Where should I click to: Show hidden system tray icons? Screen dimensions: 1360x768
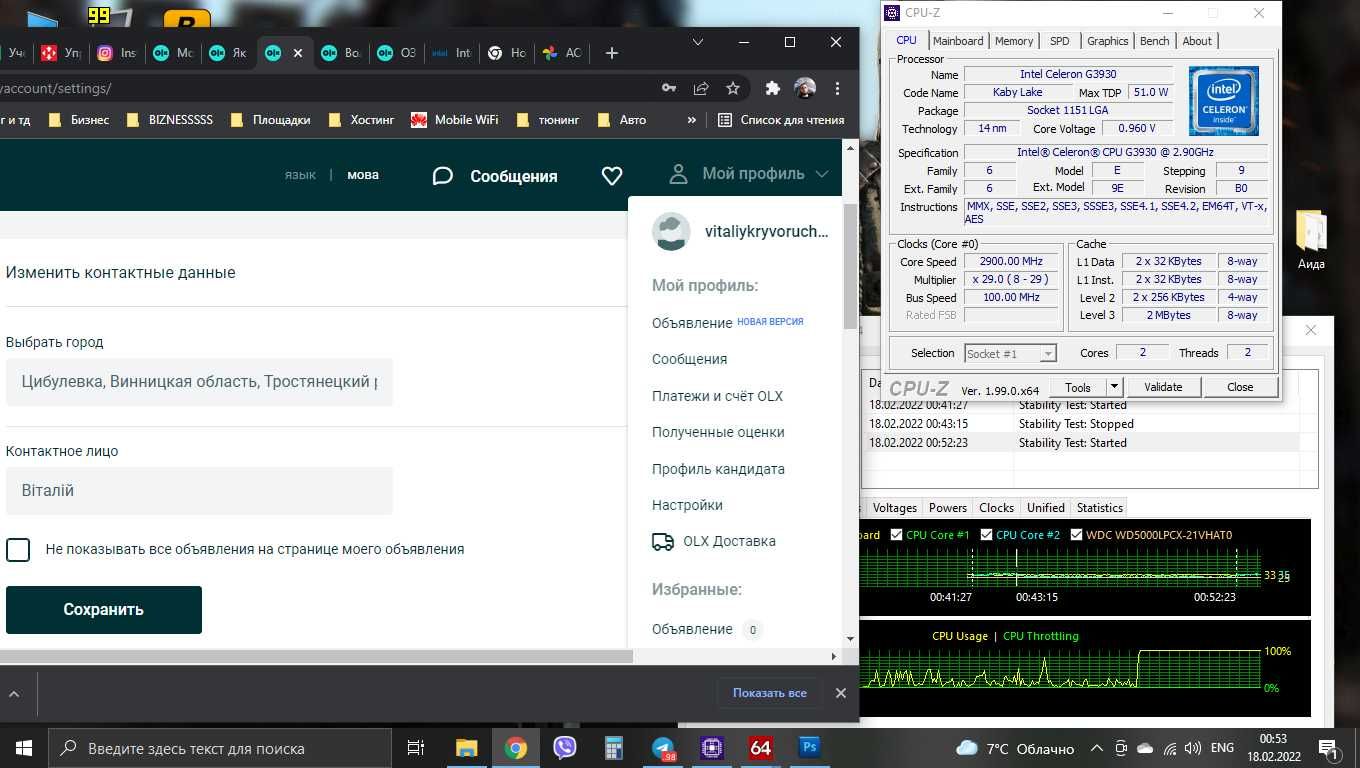coord(1096,748)
